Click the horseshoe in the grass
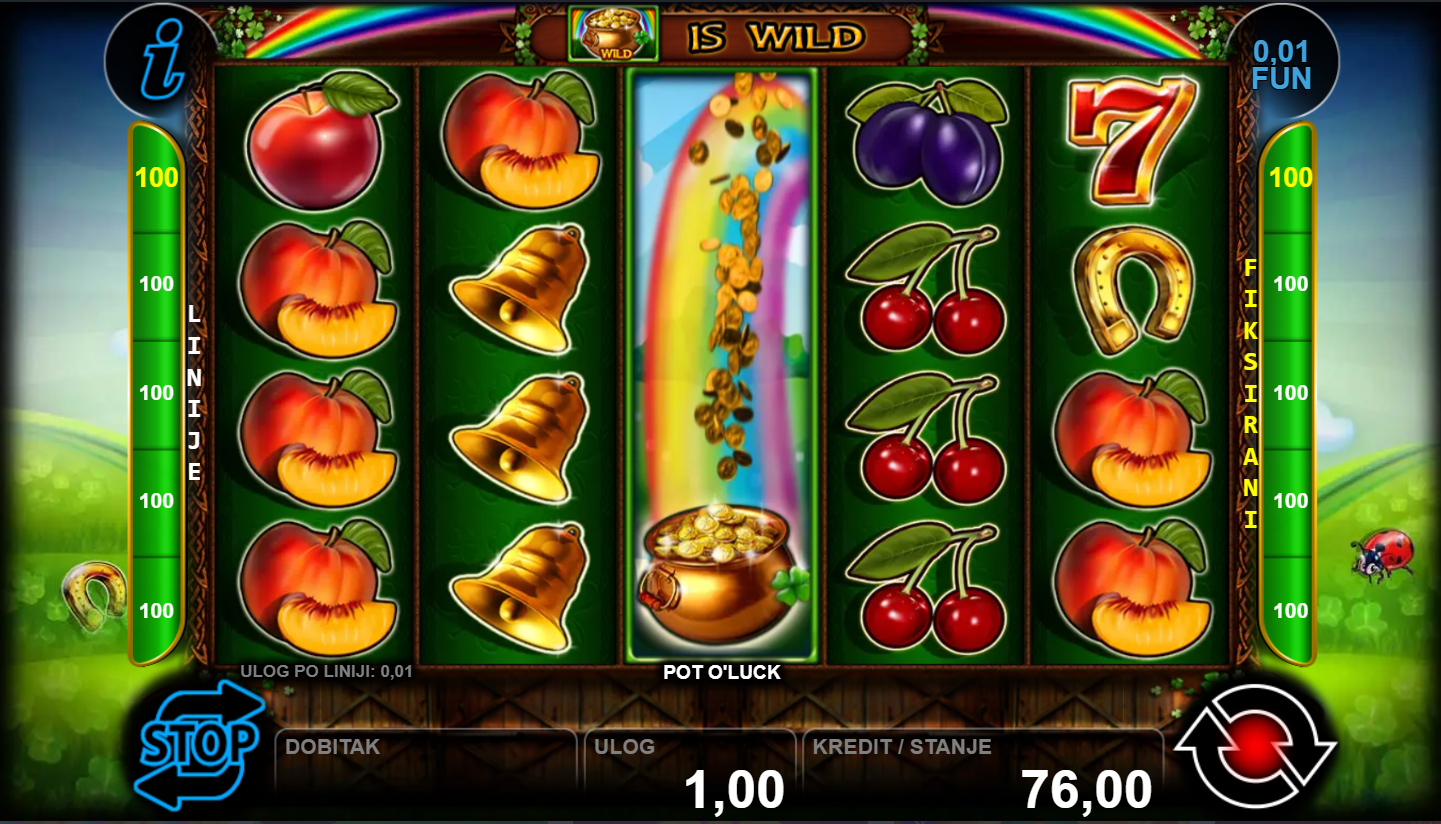This screenshot has width=1441, height=824. point(95,596)
